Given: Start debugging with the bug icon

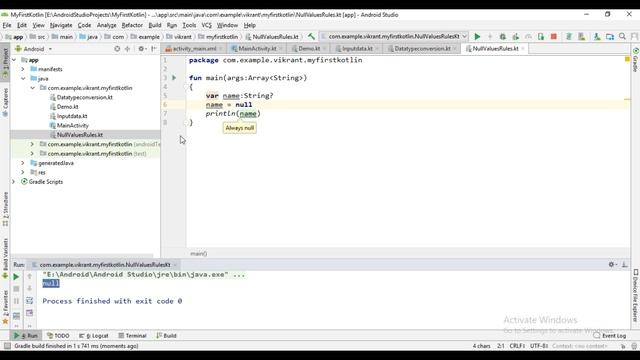Looking at the screenshot, I should tap(503, 37).
